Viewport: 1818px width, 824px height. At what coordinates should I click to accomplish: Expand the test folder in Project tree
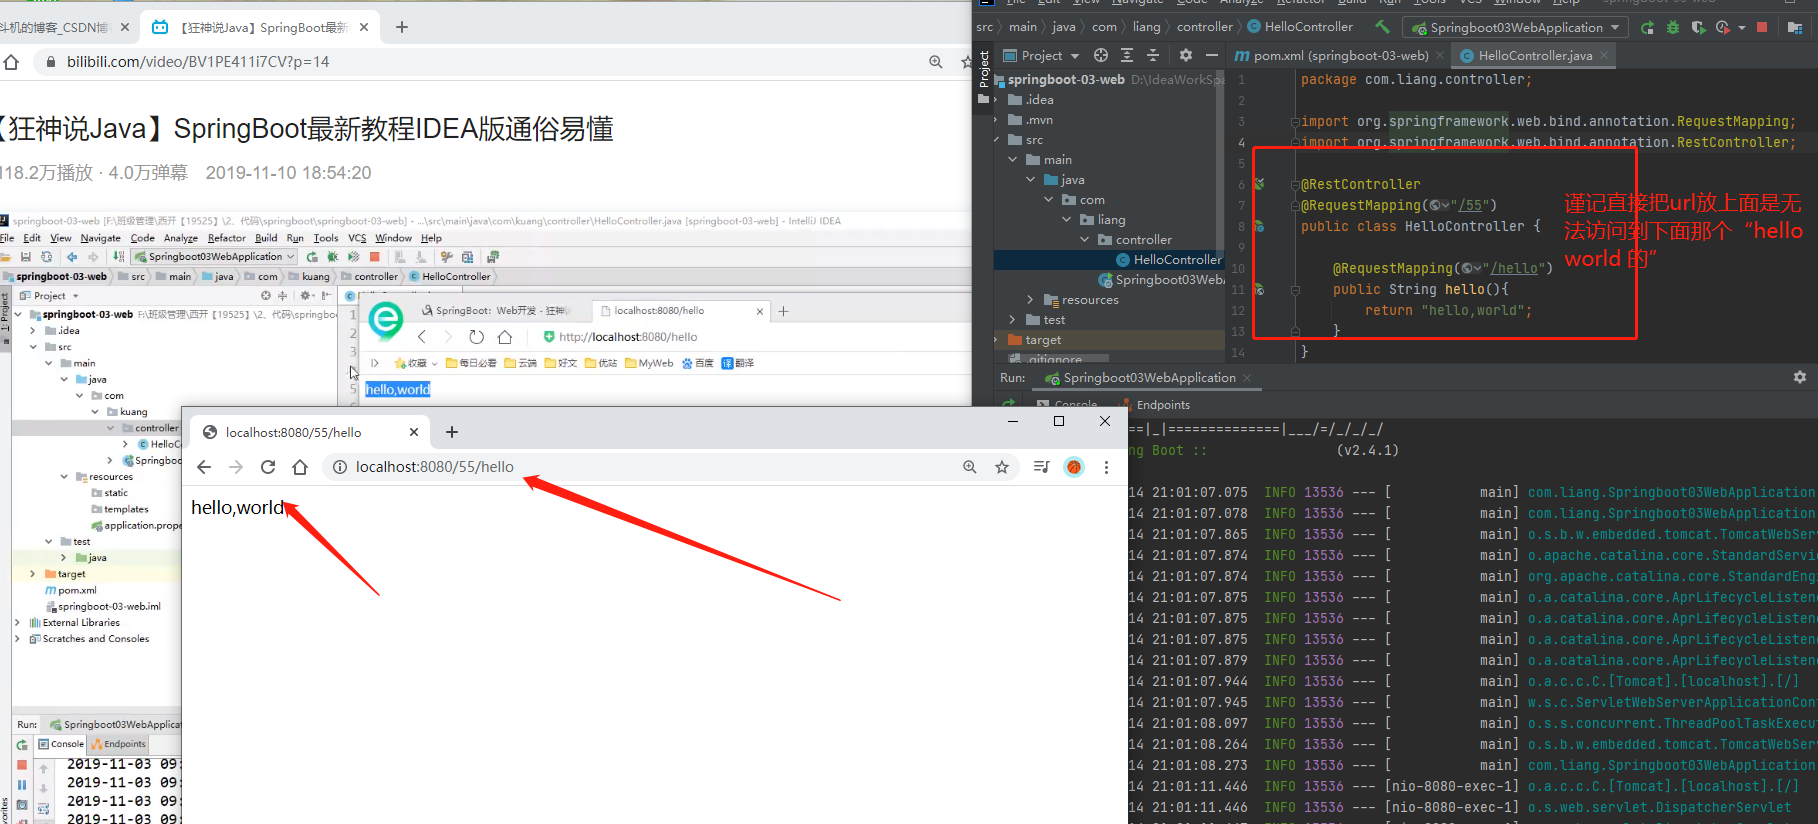[1013, 320]
